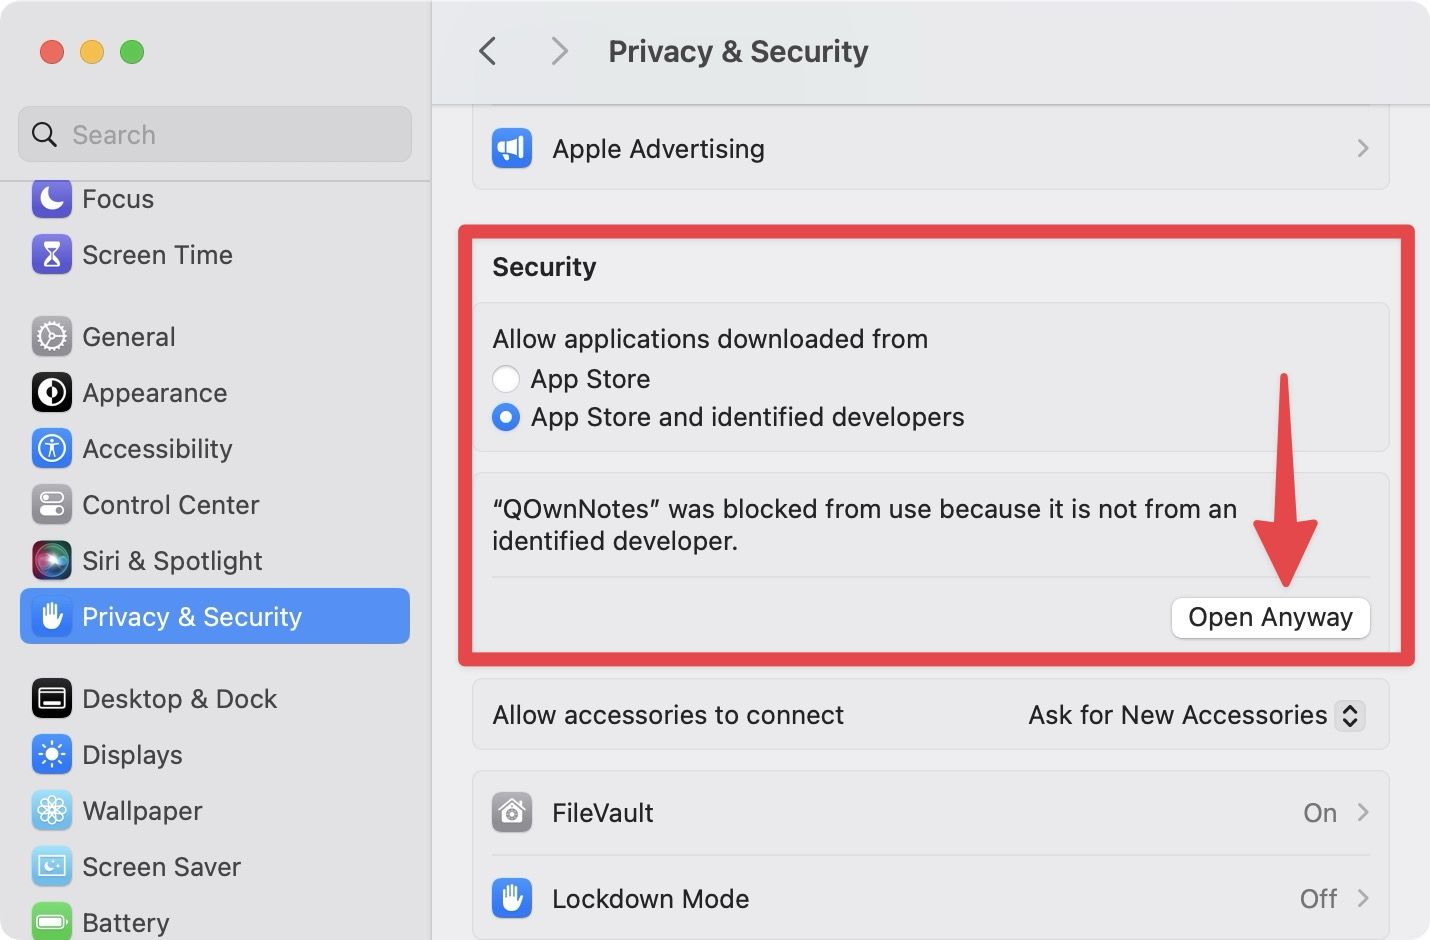The height and width of the screenshot is (940, 1430).
Task: Click the Search field in sidebar
Action: (215, 135)
